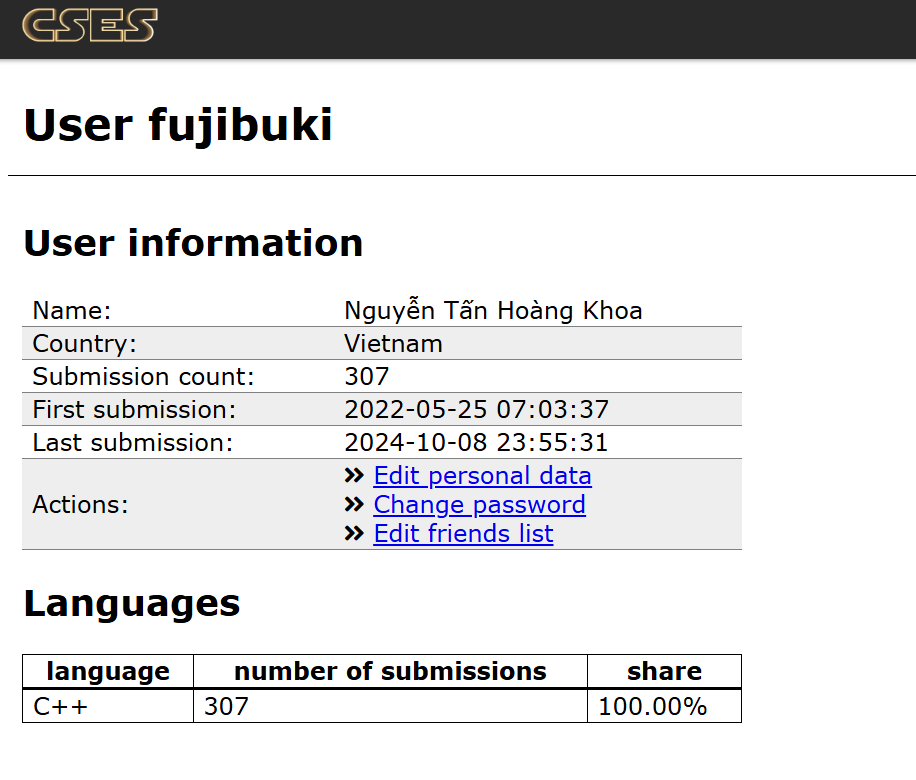Viewport: 916px width, 780px height.
Task: Click the C++ cell in languages table
Action: coord(60,707)
